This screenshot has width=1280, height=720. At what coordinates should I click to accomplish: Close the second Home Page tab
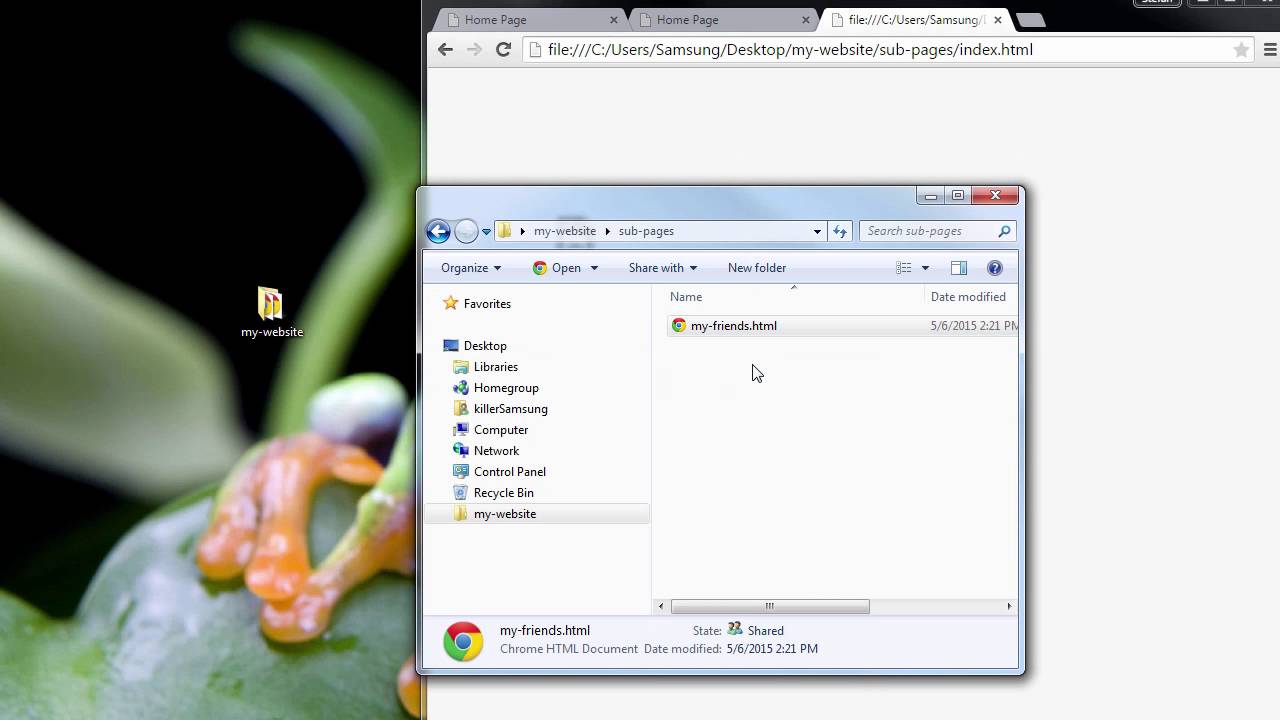(806, 20)
